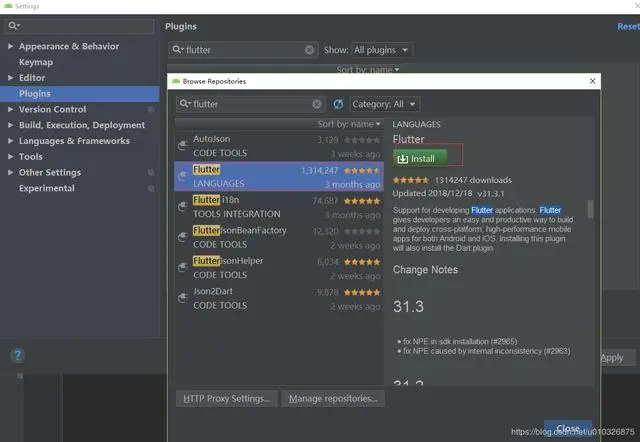
Task: Clear the flutter search in Browse Repositories
Action: coord(317,104)
